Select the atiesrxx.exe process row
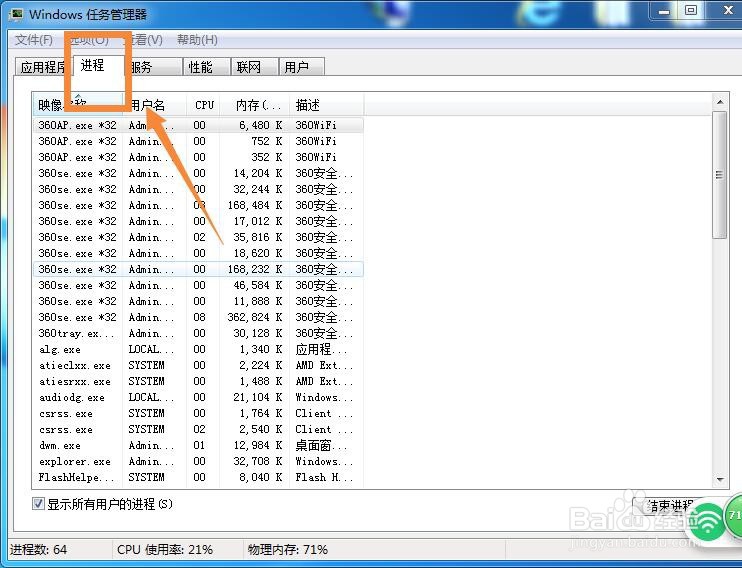 click(x=199, y=382)
